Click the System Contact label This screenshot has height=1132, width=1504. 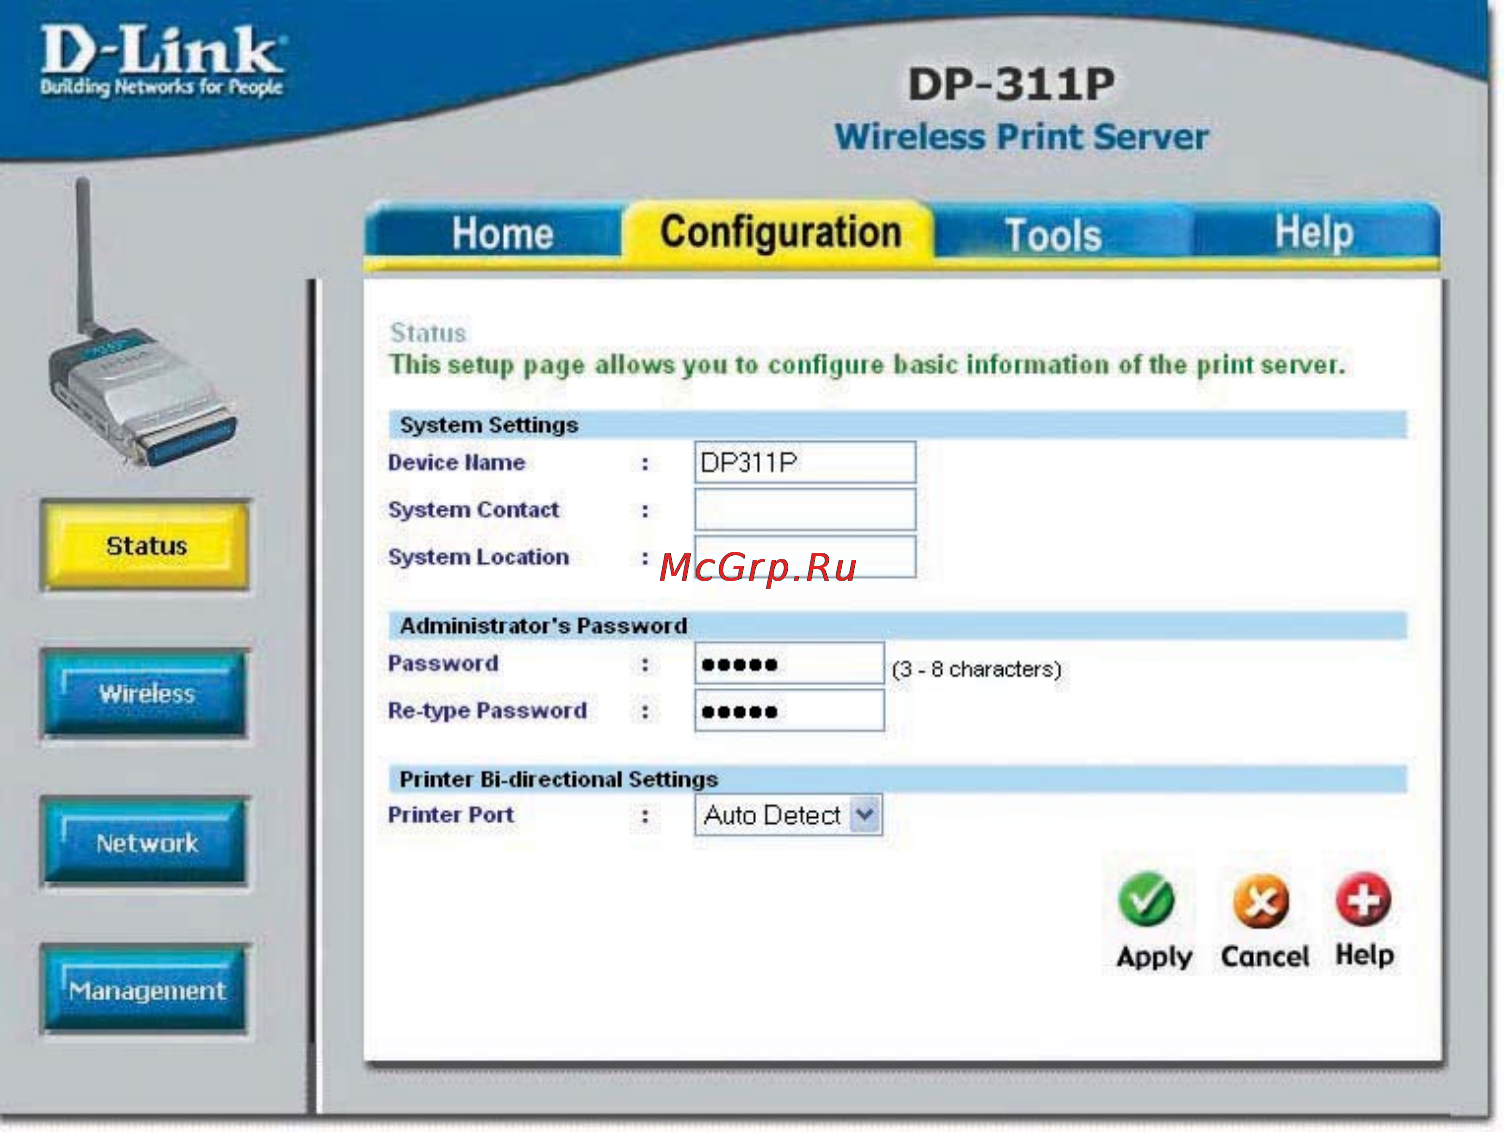point(473,509)
